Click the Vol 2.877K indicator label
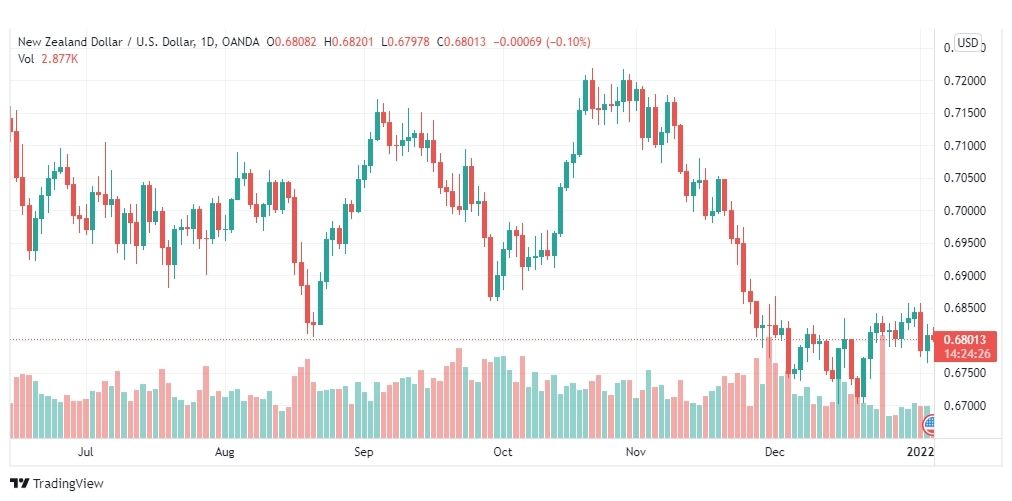Image resolution: width=1012 pixels, height=501 pixels. (x=48, y=59)
